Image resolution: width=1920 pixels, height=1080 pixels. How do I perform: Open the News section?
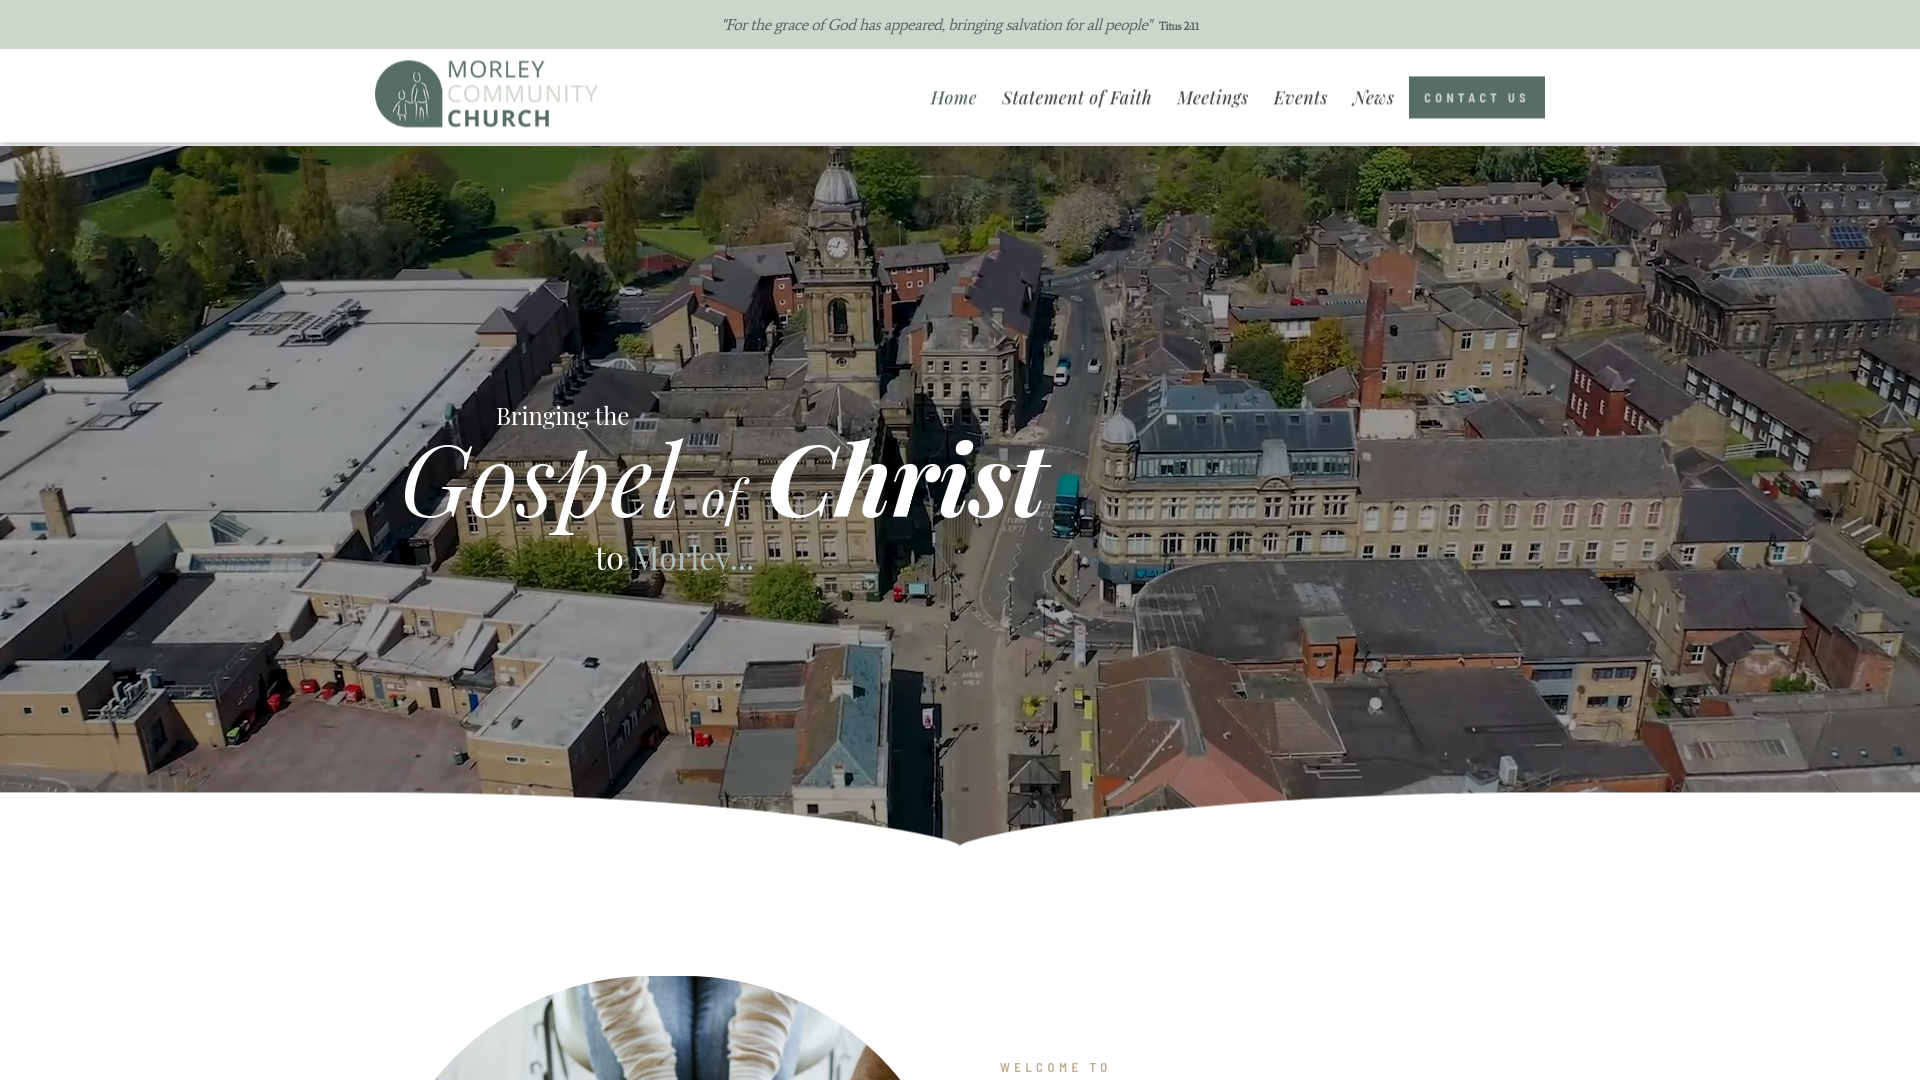coord(1373,97)
